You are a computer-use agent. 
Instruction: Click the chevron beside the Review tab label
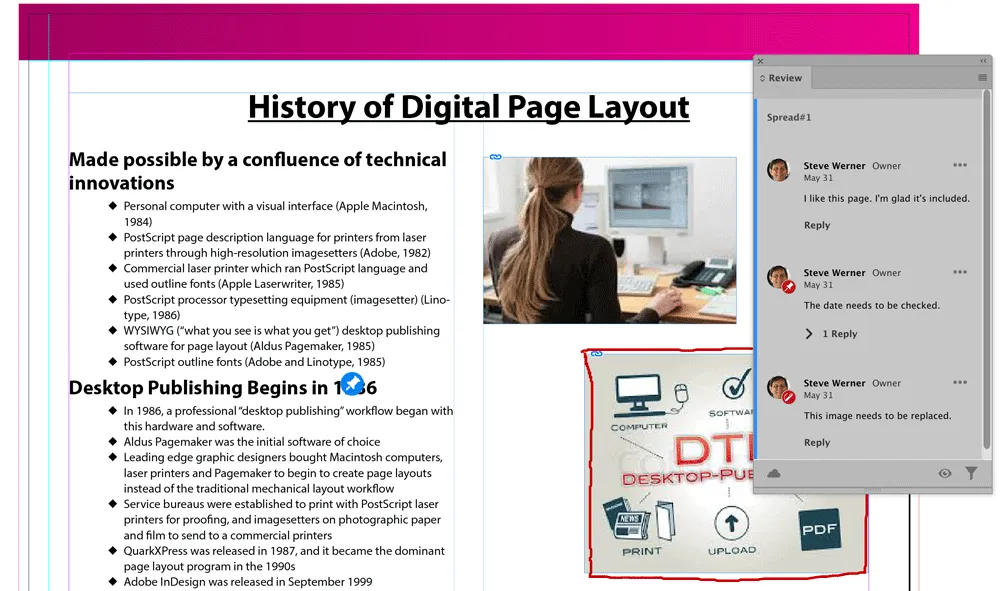coord(764,77)
